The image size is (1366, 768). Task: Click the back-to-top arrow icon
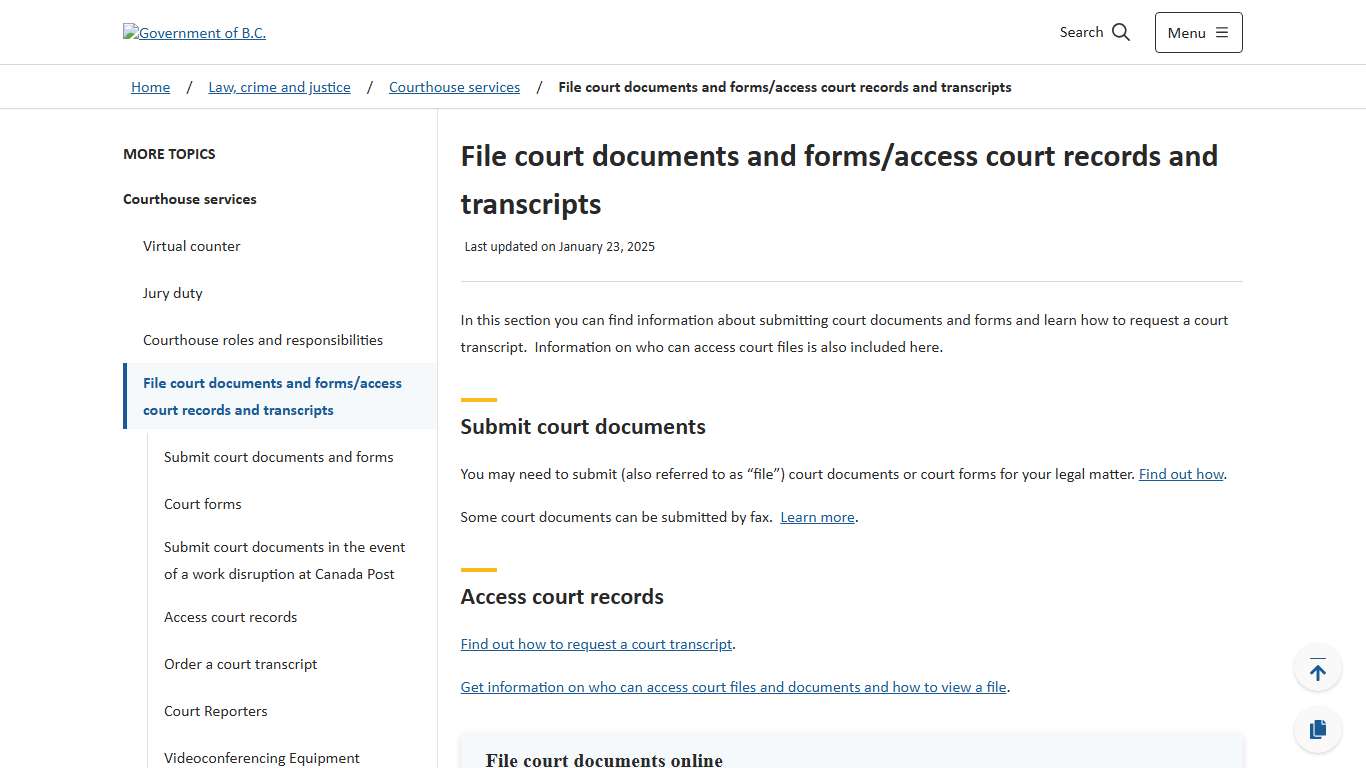(1317, 667)
